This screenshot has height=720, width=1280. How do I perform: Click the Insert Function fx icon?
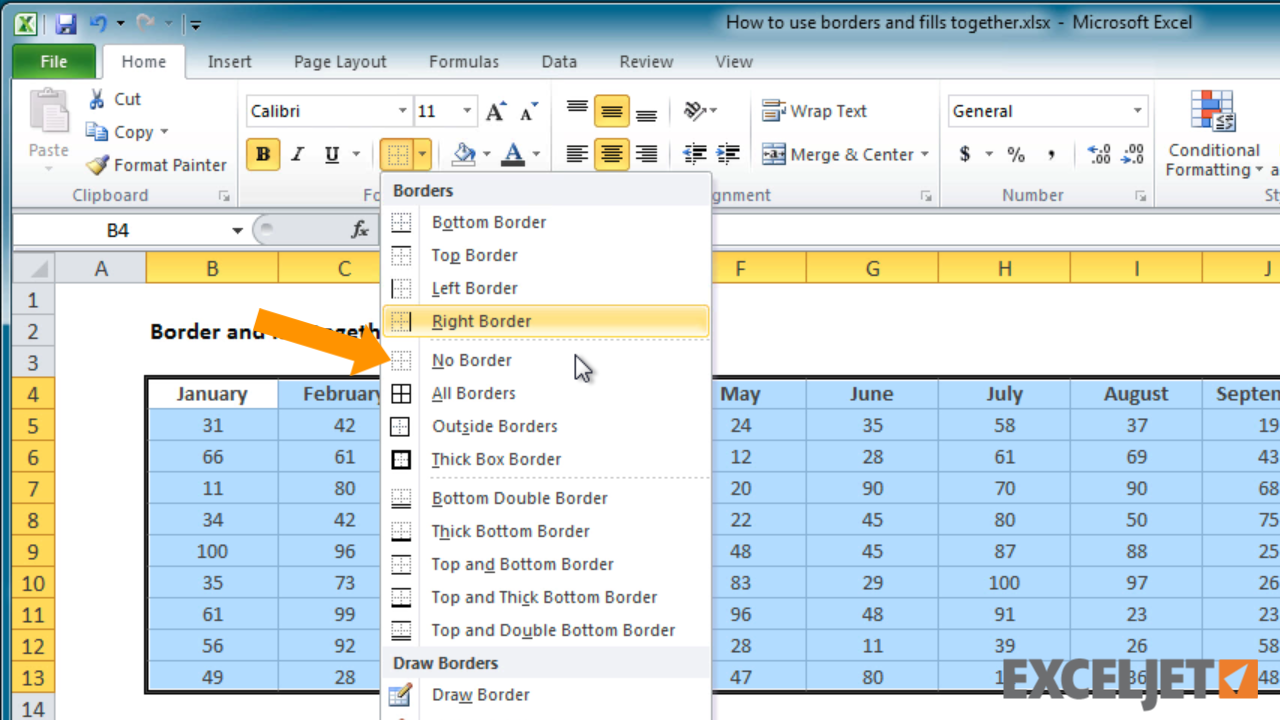tap(360, 230)
